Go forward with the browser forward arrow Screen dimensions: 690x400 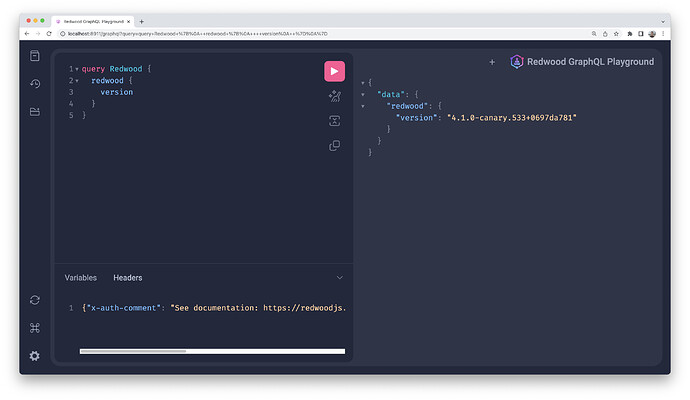click(x=38, y=33)
